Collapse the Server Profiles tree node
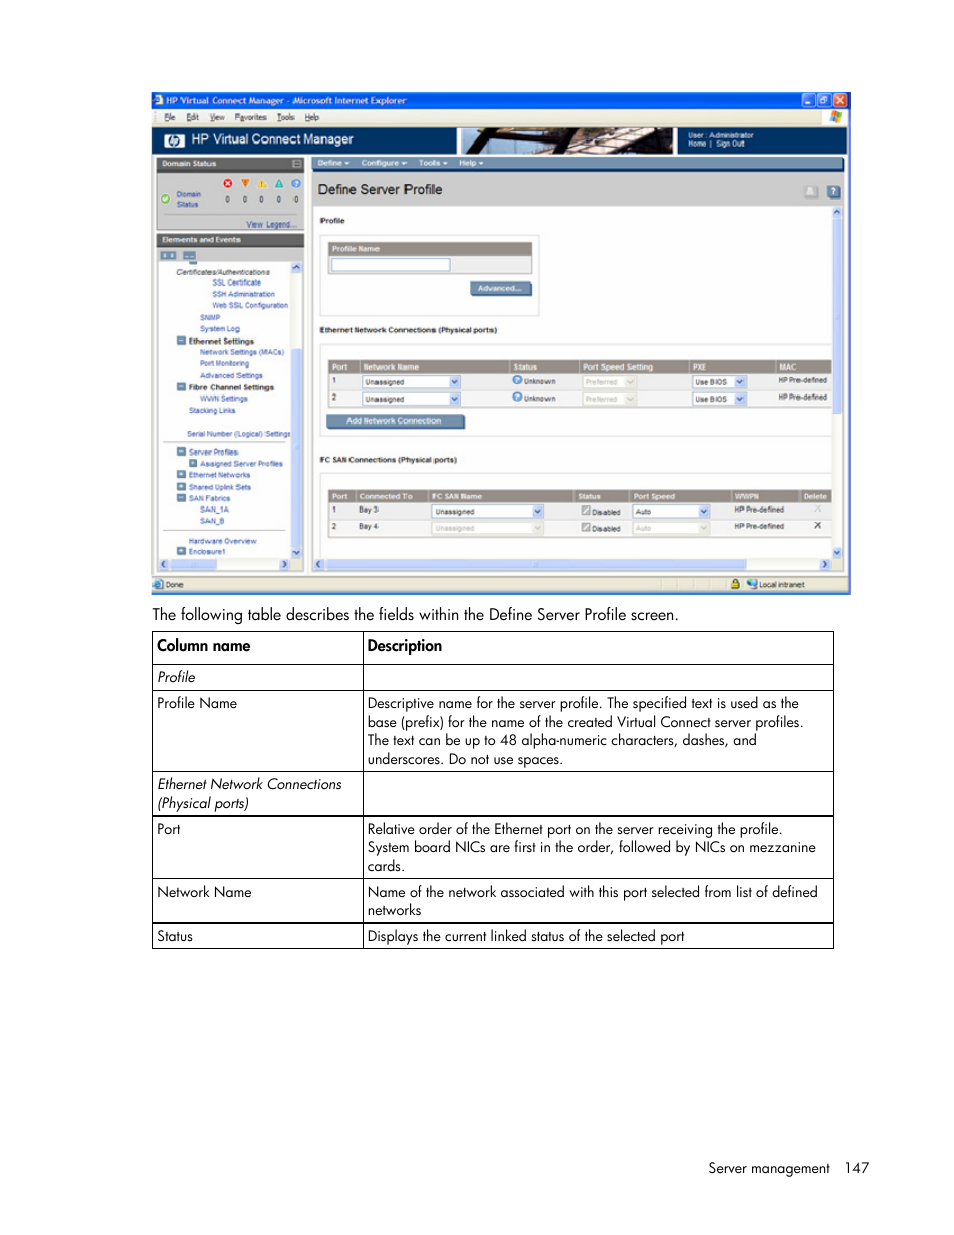Screen dimensions: 954x1235 (x=181, y=452)
